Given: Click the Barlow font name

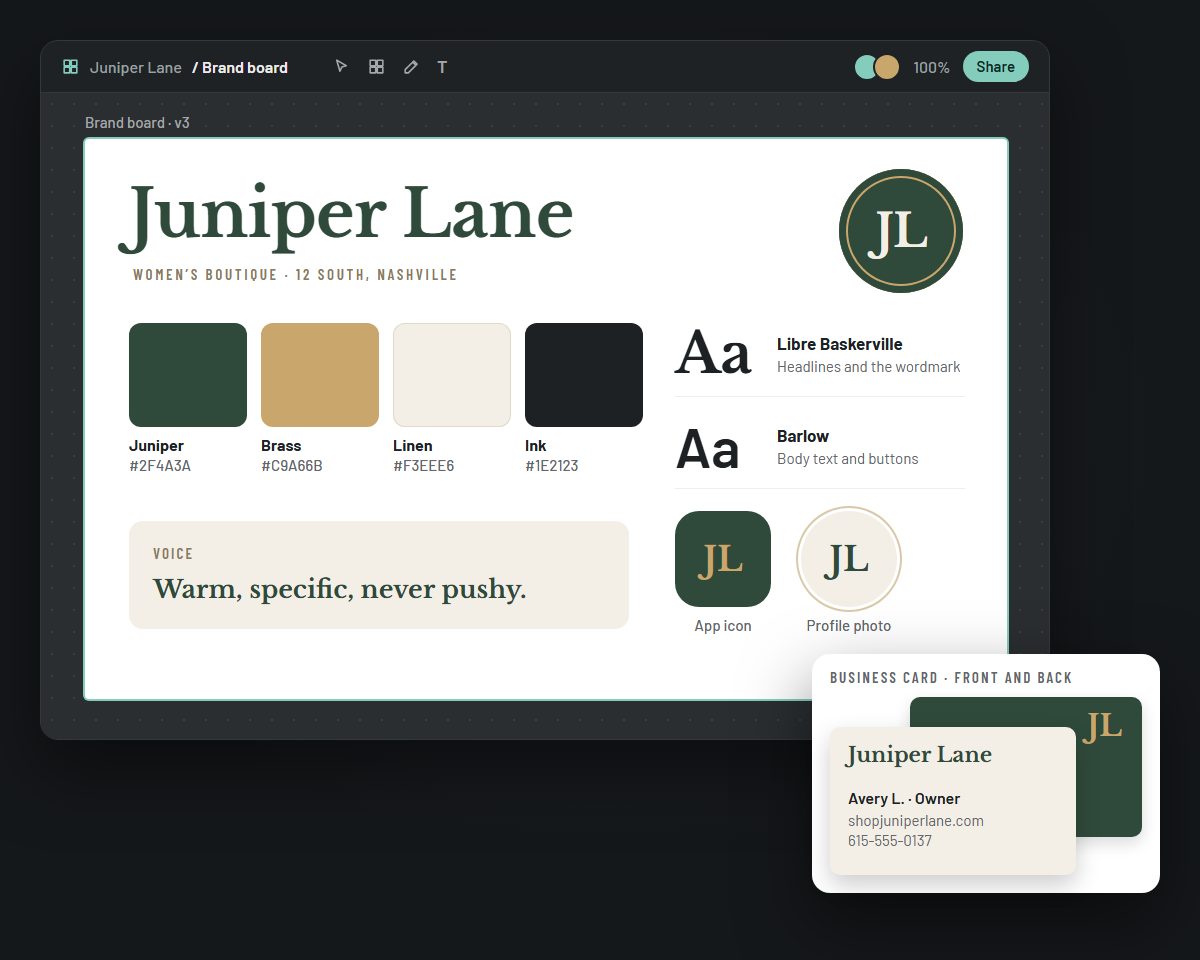Looking at the screenshot, I should (x=803, y=436).
